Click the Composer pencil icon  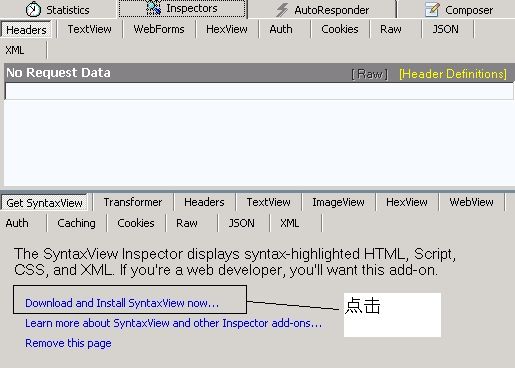click(432, 9)
